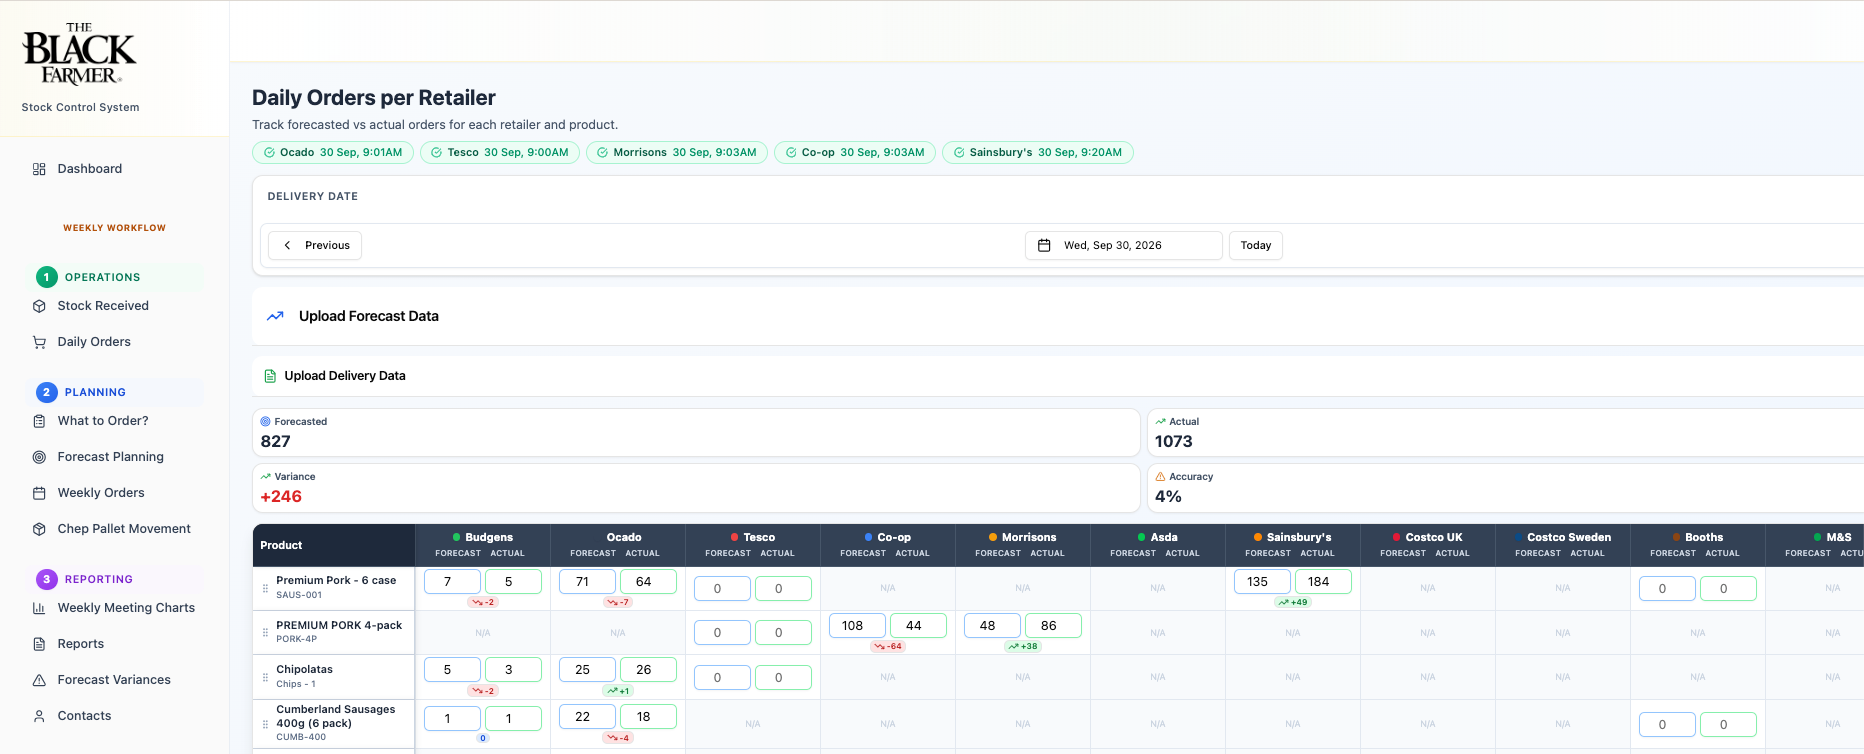Click the What to Order clipboard icon
The image size is (1864, 754).
pyautogui.click(x=39, y=421)
